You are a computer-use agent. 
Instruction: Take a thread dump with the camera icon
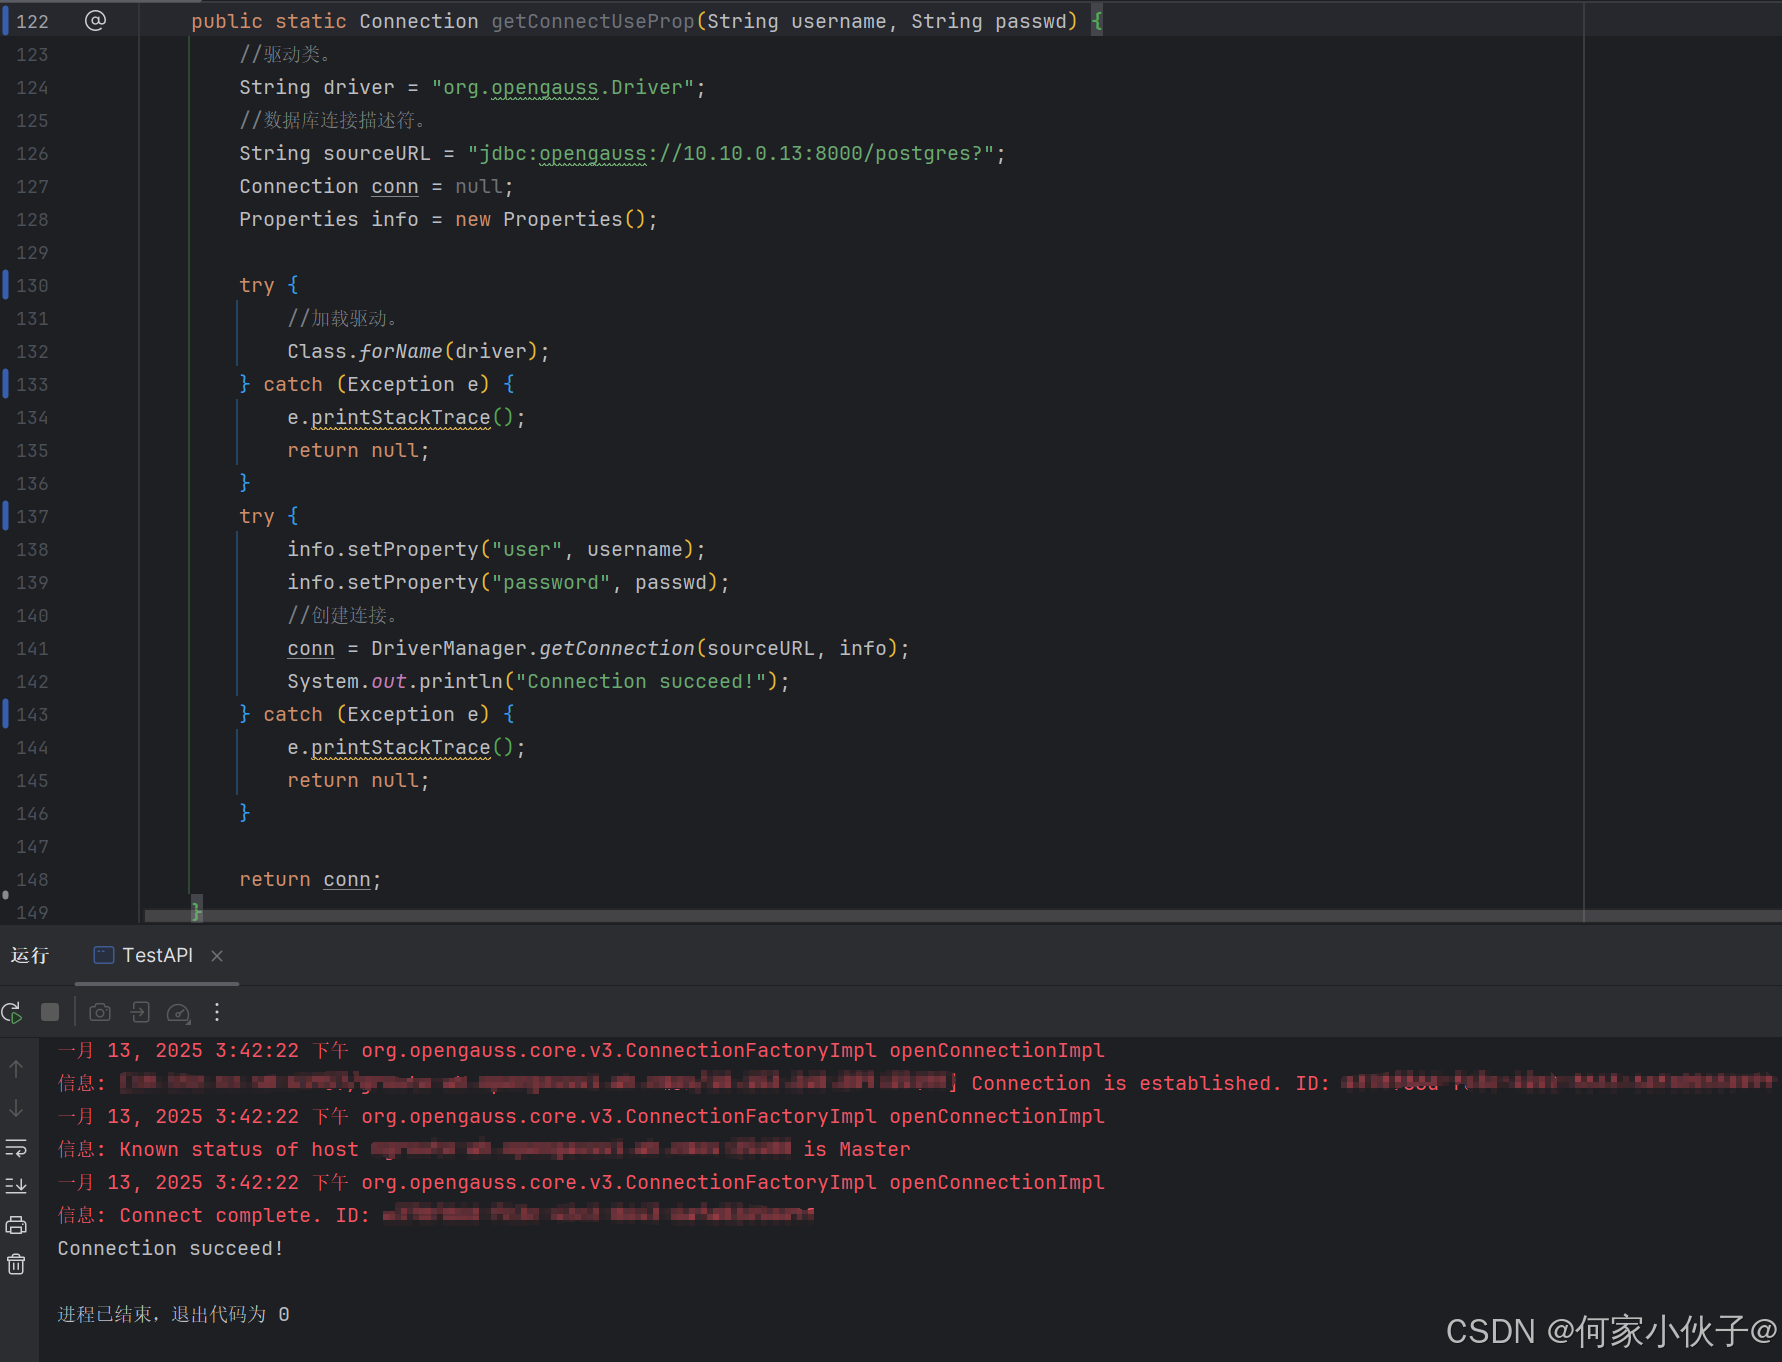click(100, 1012)
